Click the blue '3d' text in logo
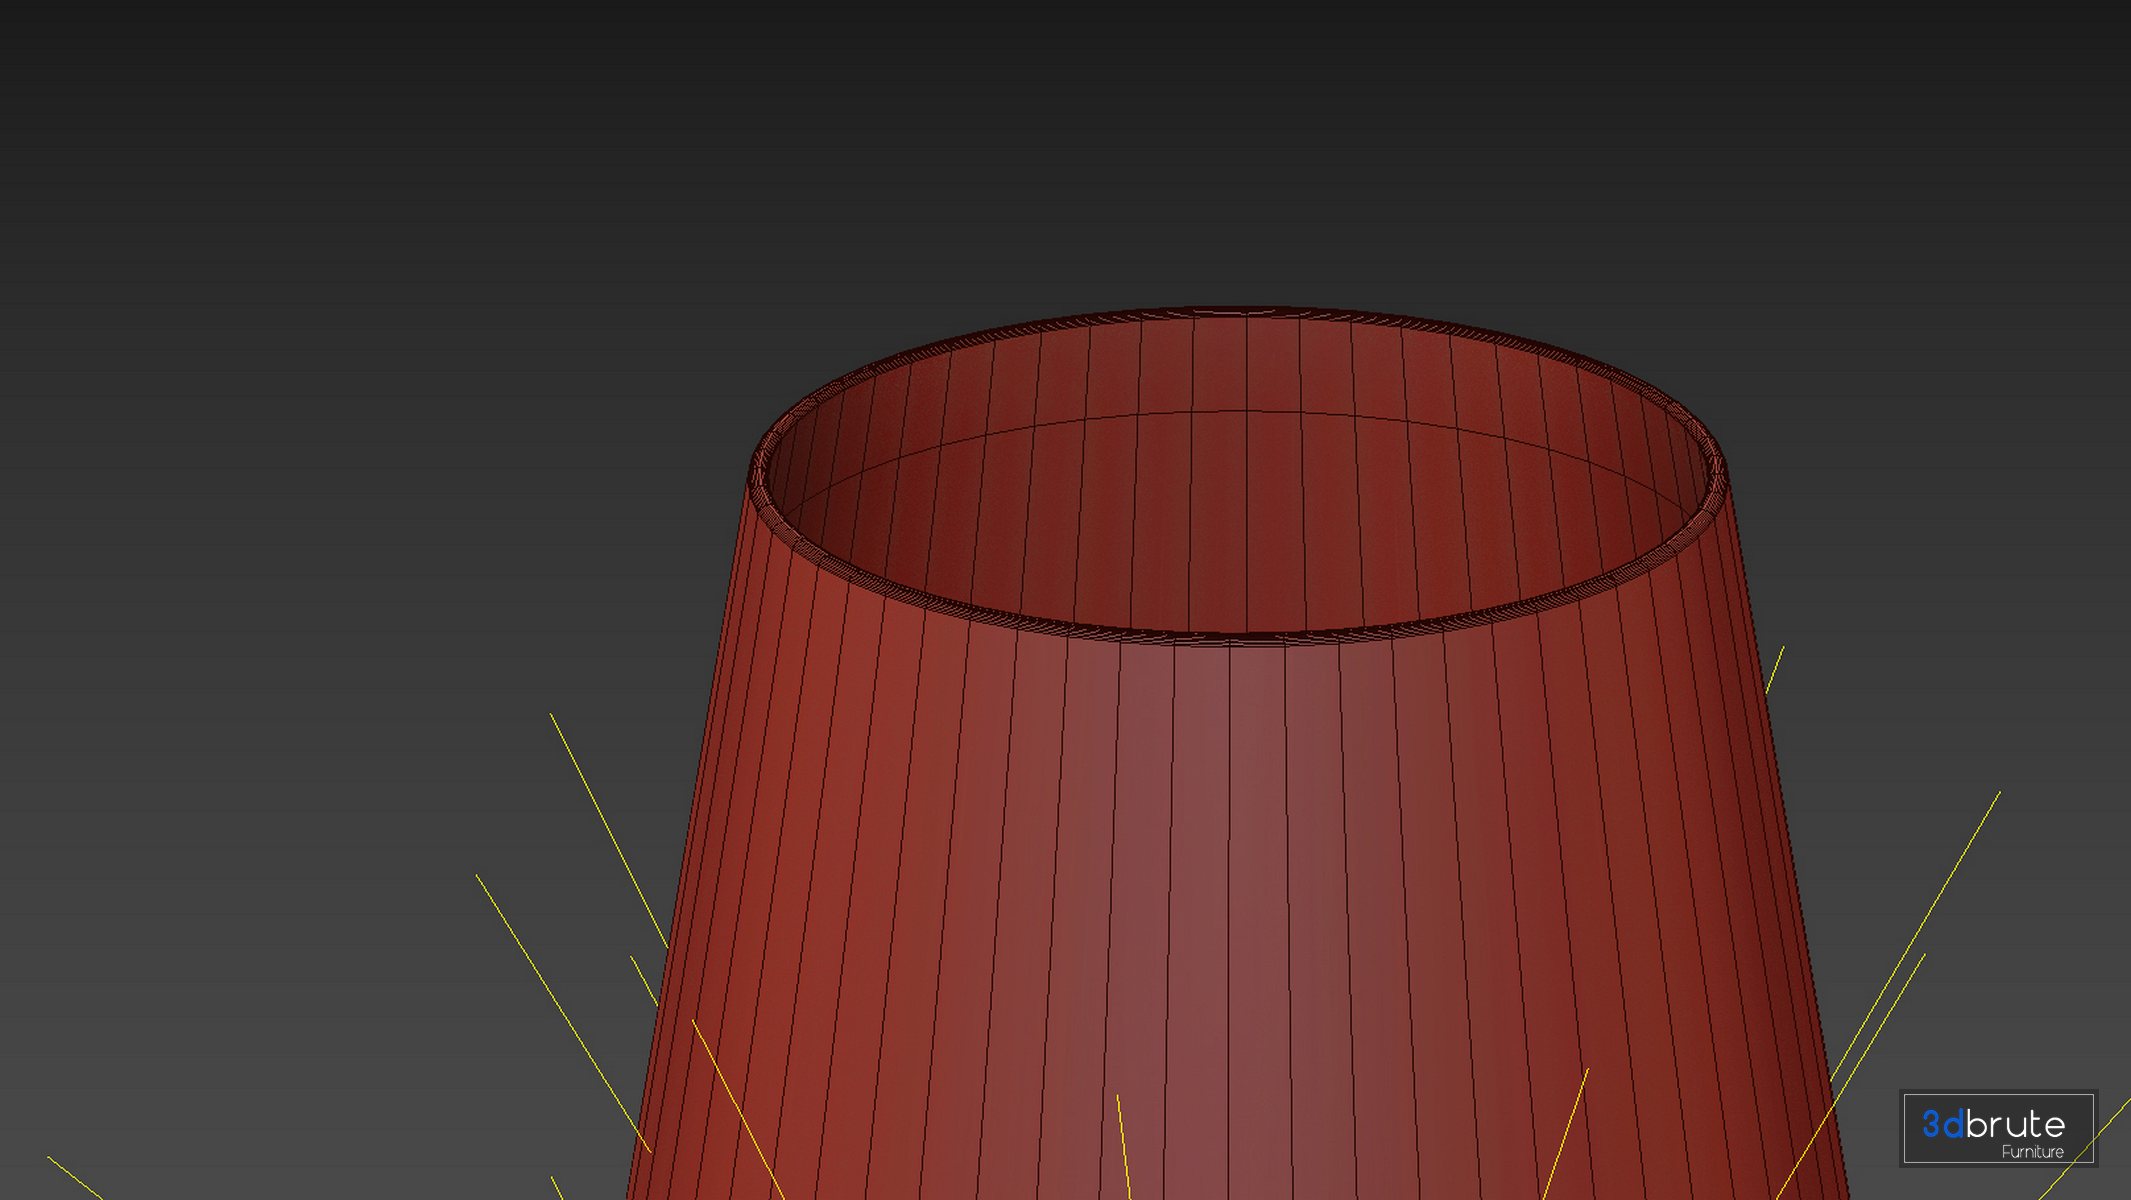Screen dimensions: 2131x1200 pos(1942,1124)
